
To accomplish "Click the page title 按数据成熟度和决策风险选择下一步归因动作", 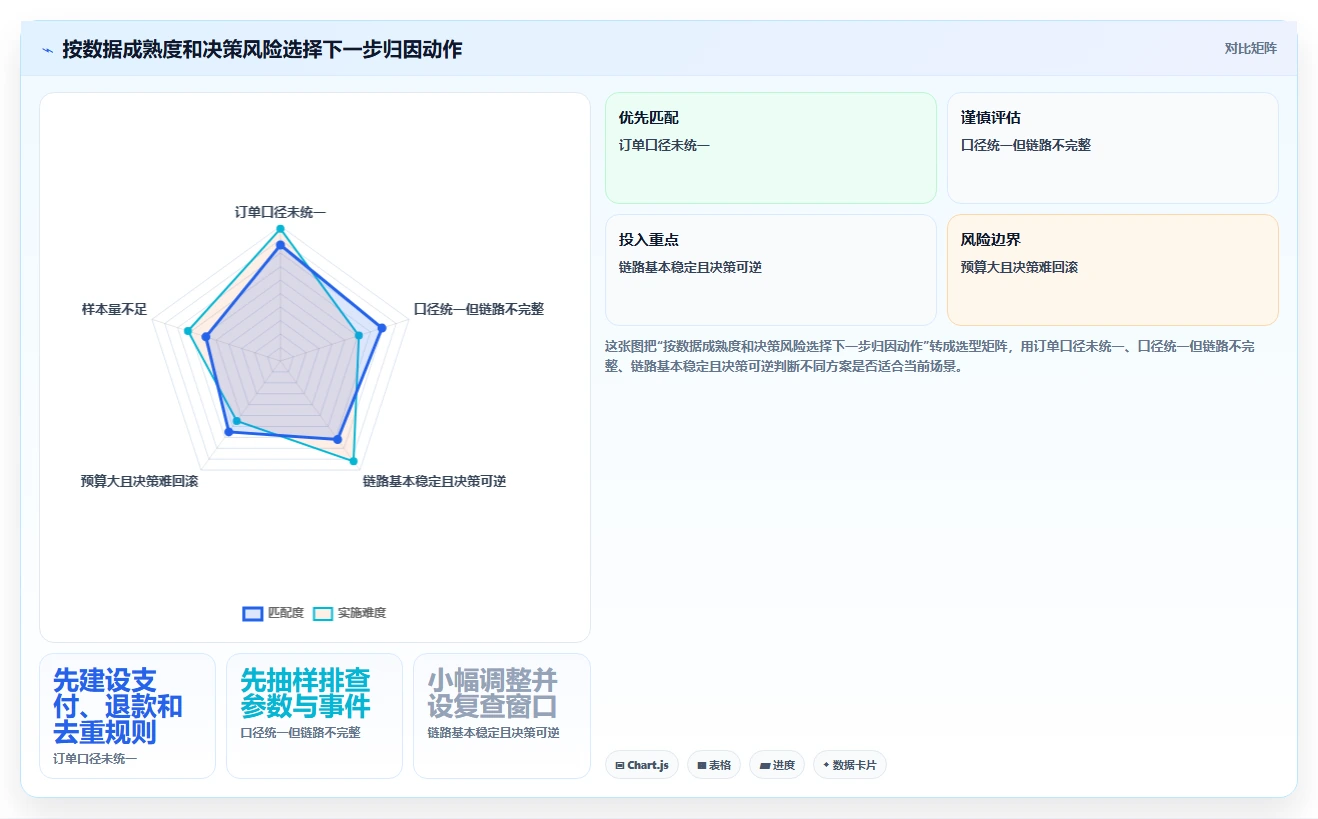I will 262,49.
